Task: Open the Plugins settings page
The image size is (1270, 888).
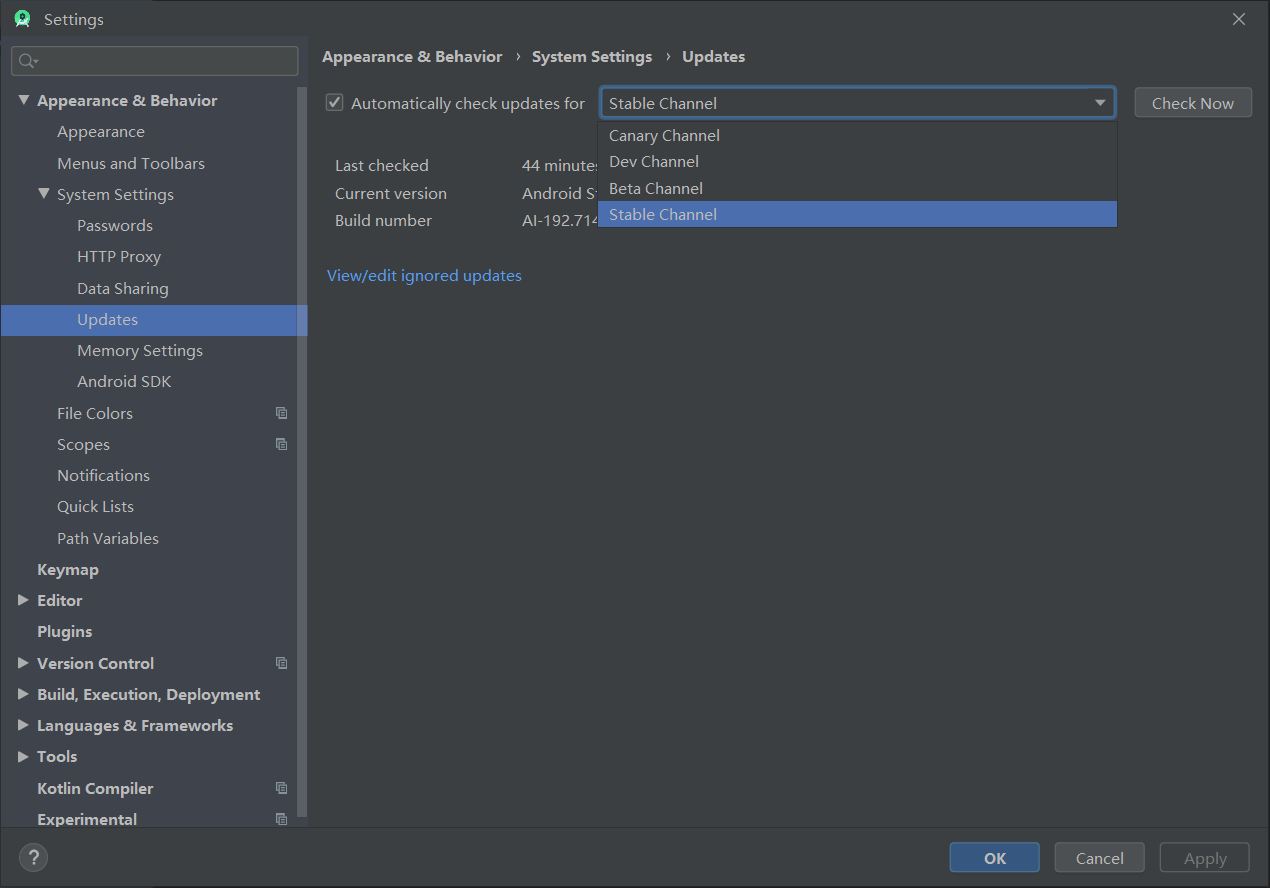Action: click(x=64, y=631)
